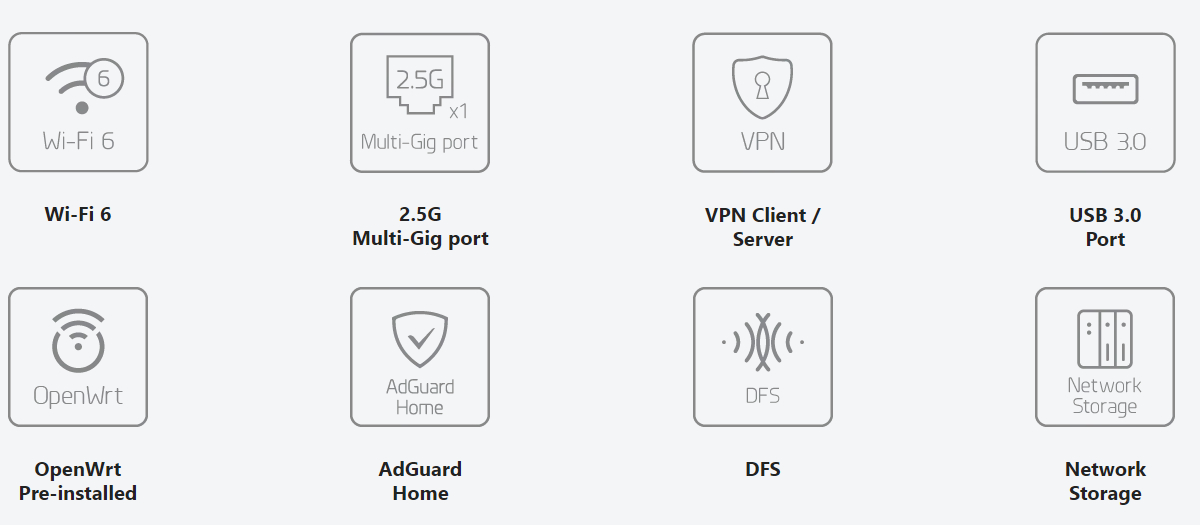The image size is (1200, 525).
Task: Click the "OpenWrt Pre-installed" caption text
Action: [x=78, y=481]
